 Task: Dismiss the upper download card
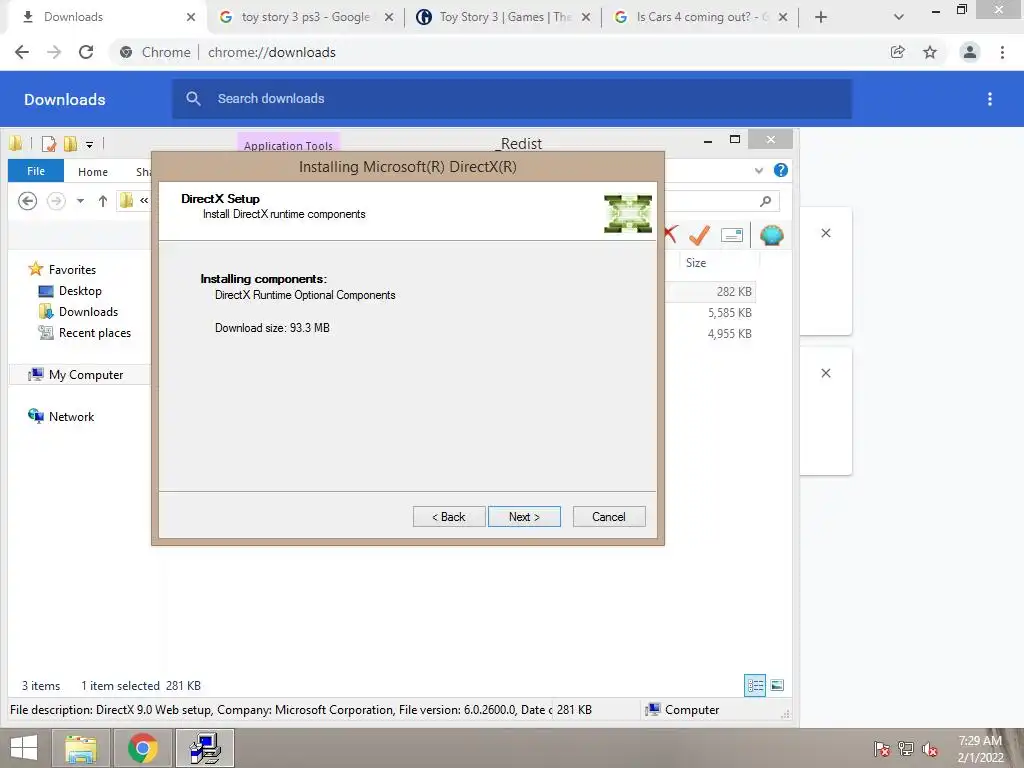click(x=825, y=233)
